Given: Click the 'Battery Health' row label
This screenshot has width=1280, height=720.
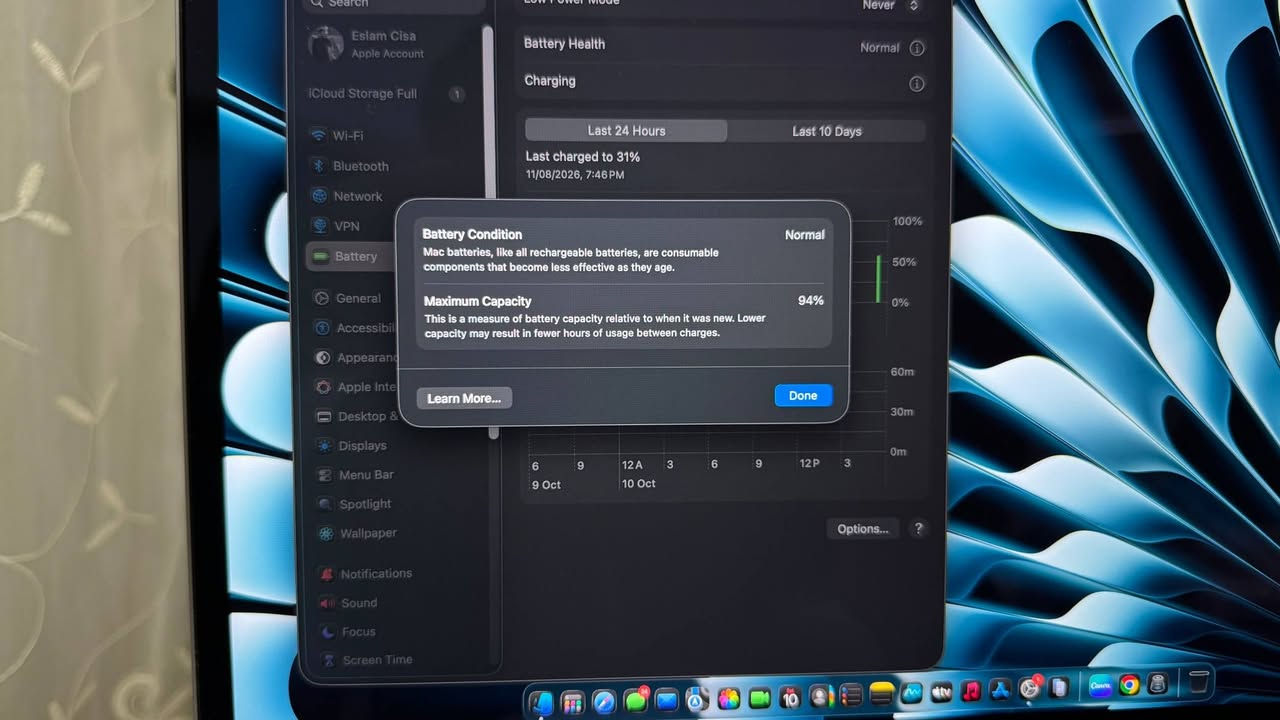Looking at the screenshot, I should 564,44.
